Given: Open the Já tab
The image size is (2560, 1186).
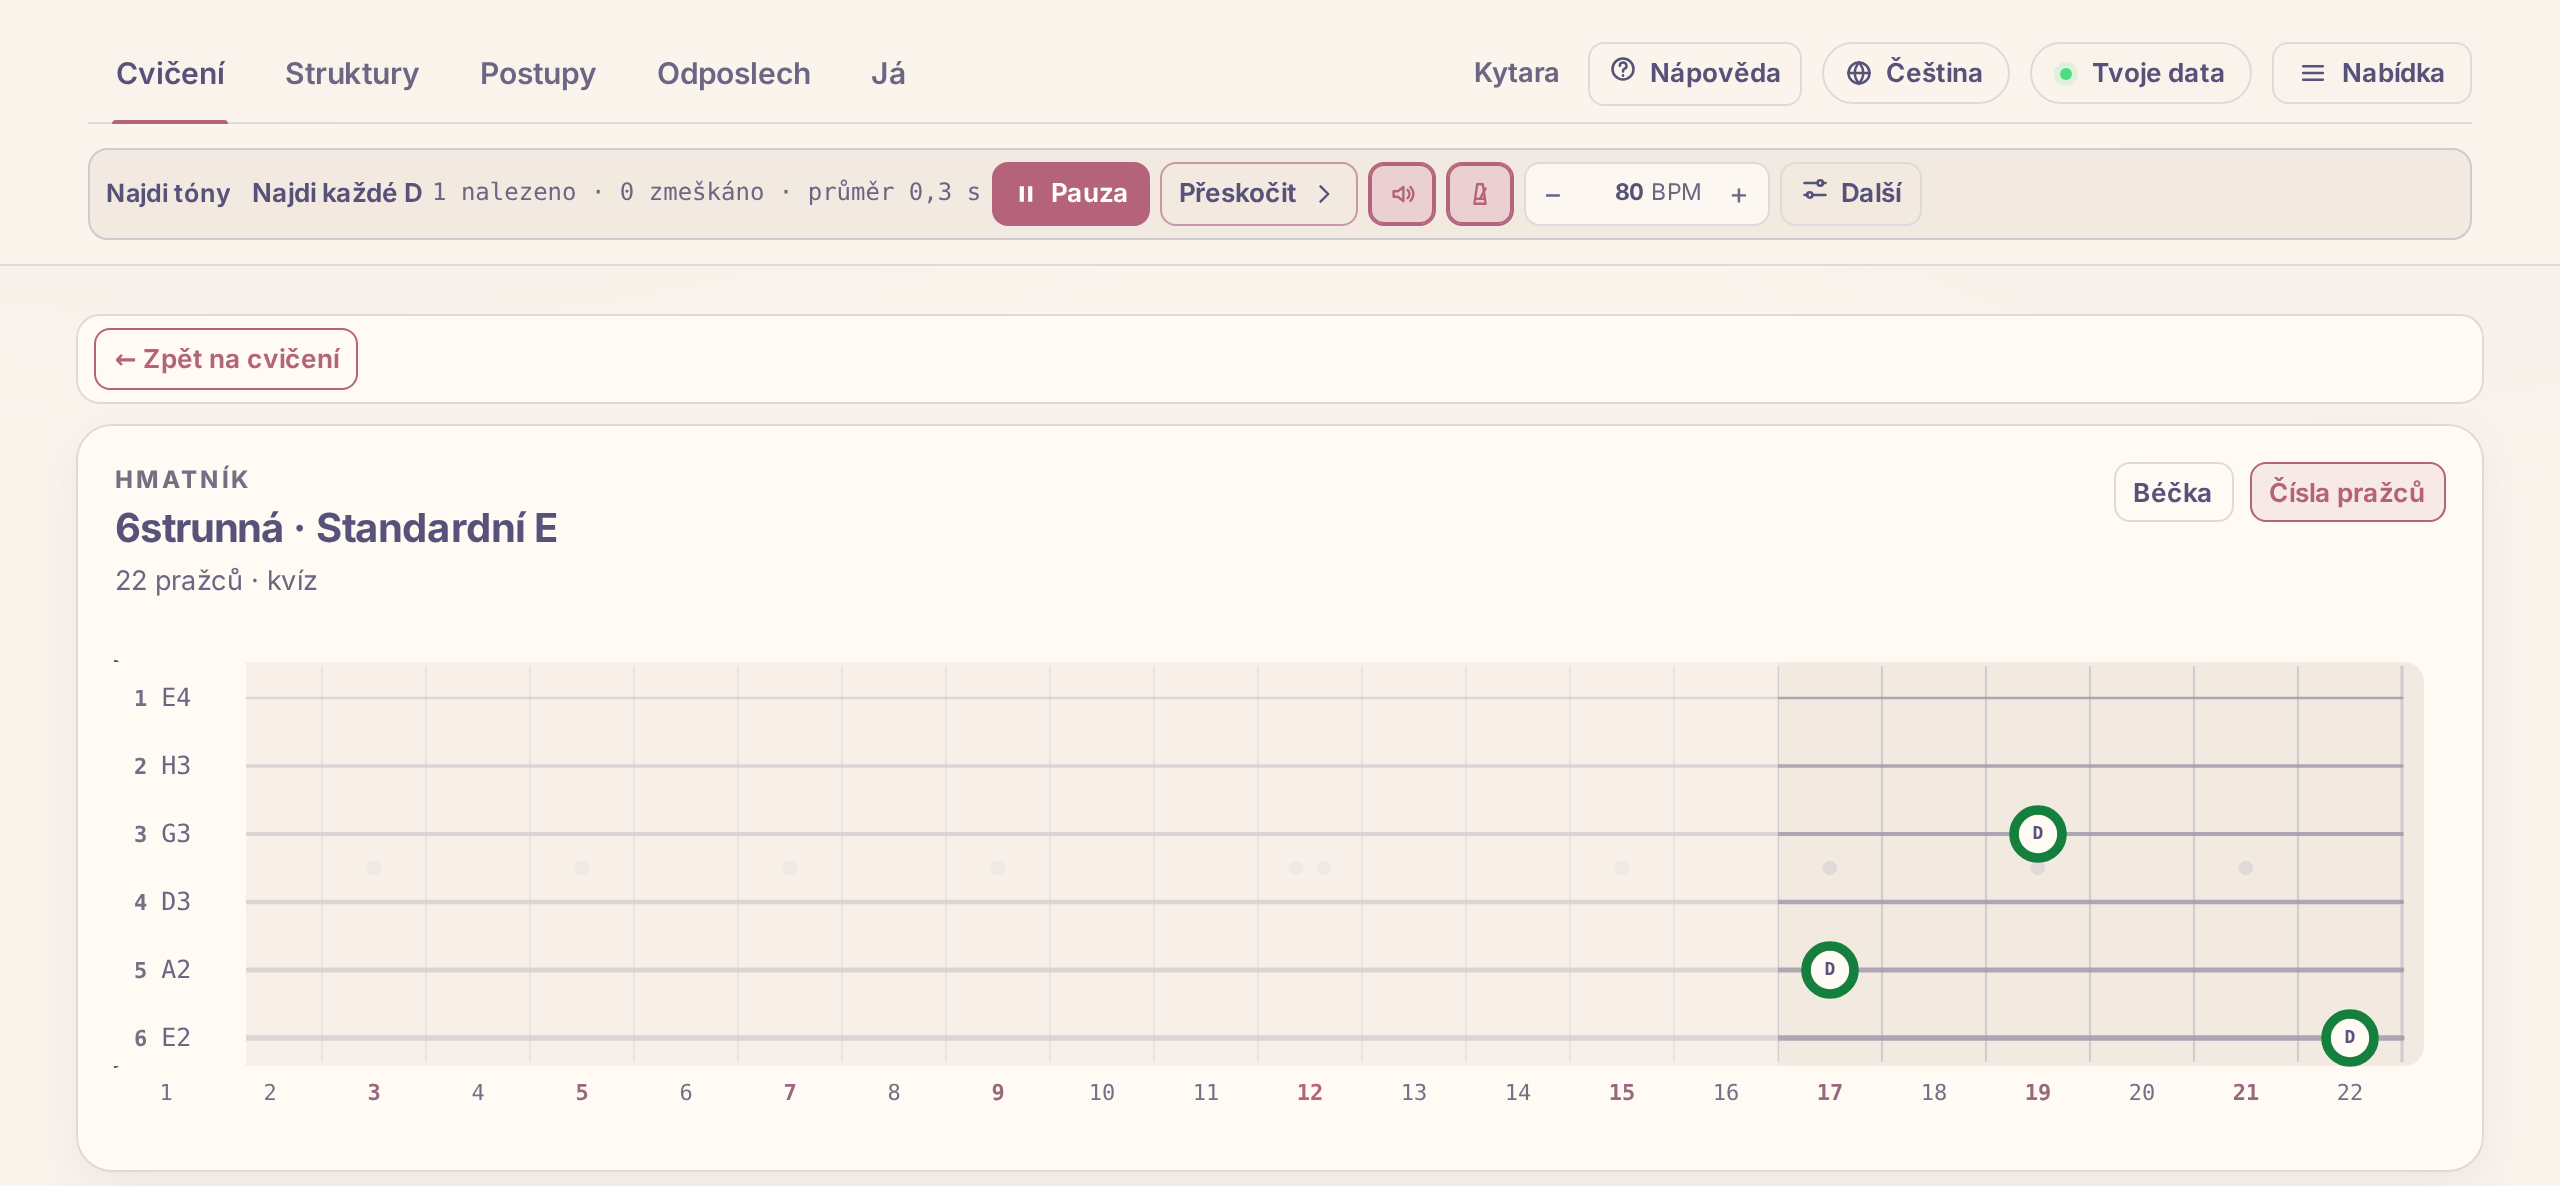Looking at the screenshot, I should (888, 74).
